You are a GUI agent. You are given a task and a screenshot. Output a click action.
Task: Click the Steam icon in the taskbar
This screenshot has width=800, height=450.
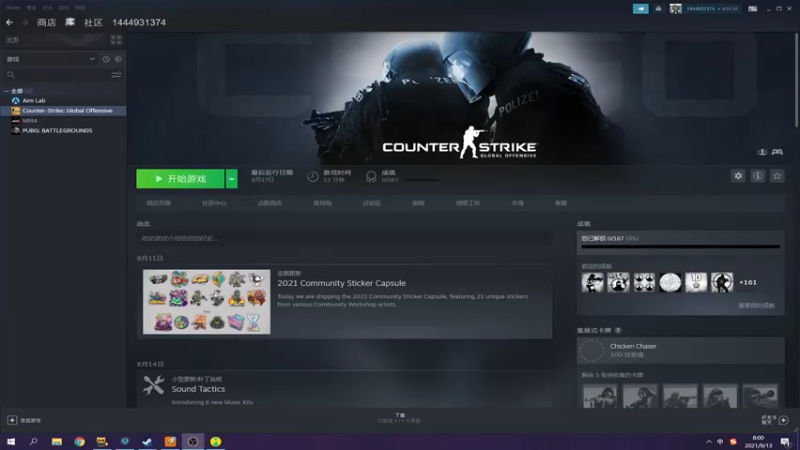coord(147,441)
